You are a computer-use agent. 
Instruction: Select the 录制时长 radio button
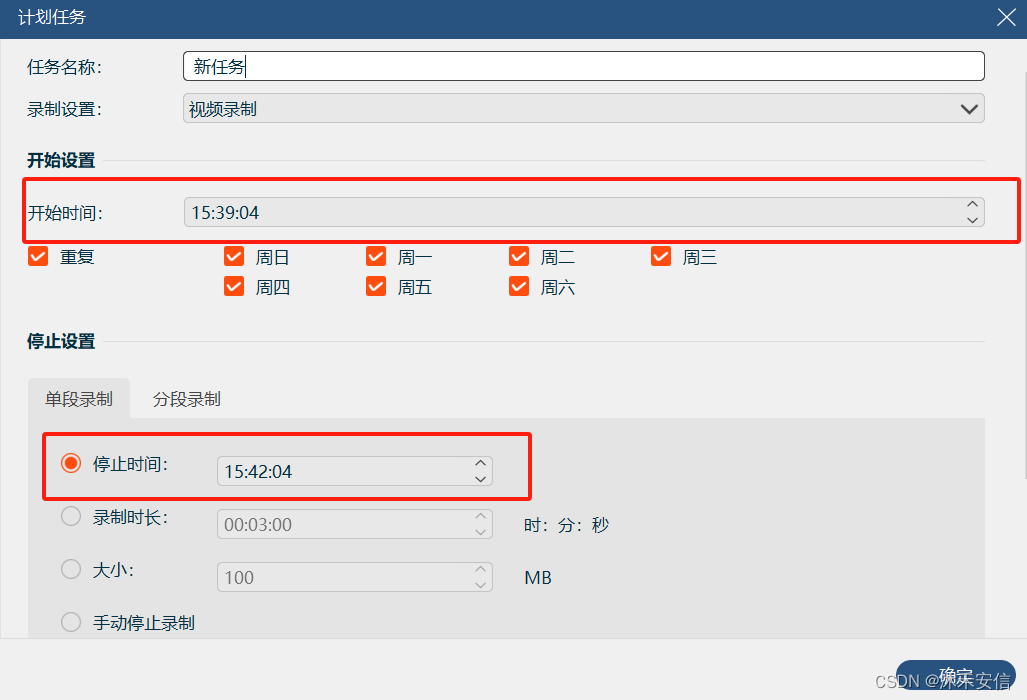click(71, 517)
